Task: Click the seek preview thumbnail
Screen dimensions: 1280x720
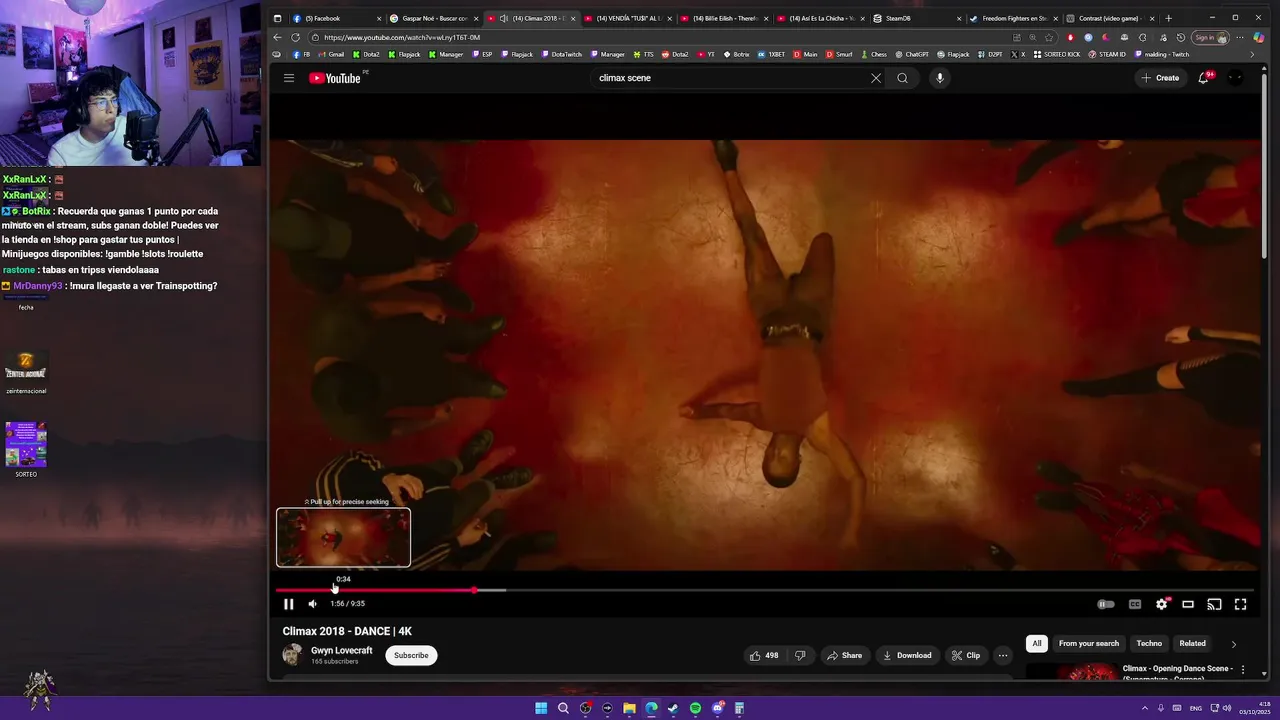Action: pyautogui.click(x=343, y=538)
